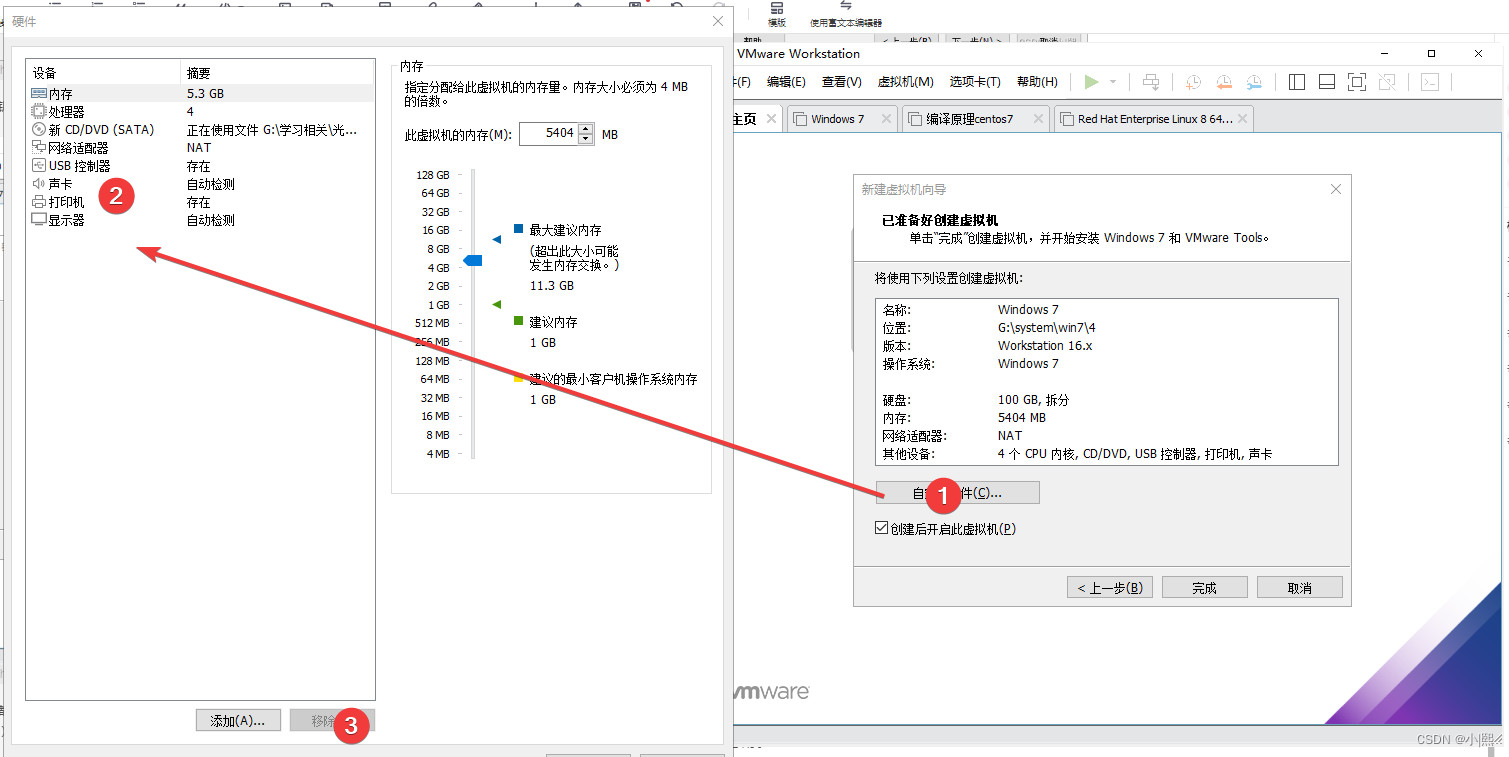This screenshot has width=1509, height=757.
Task: Open the 虚拟机(M) menu
Action: 905,82
